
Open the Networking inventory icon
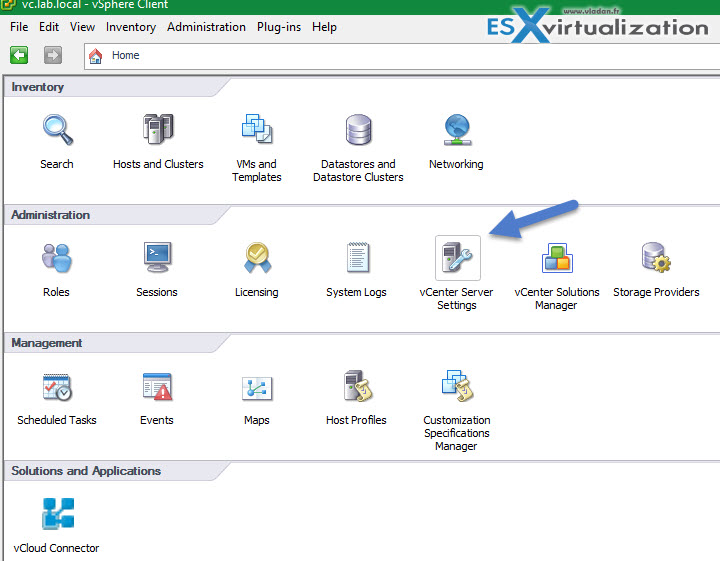tap(457, 129)
